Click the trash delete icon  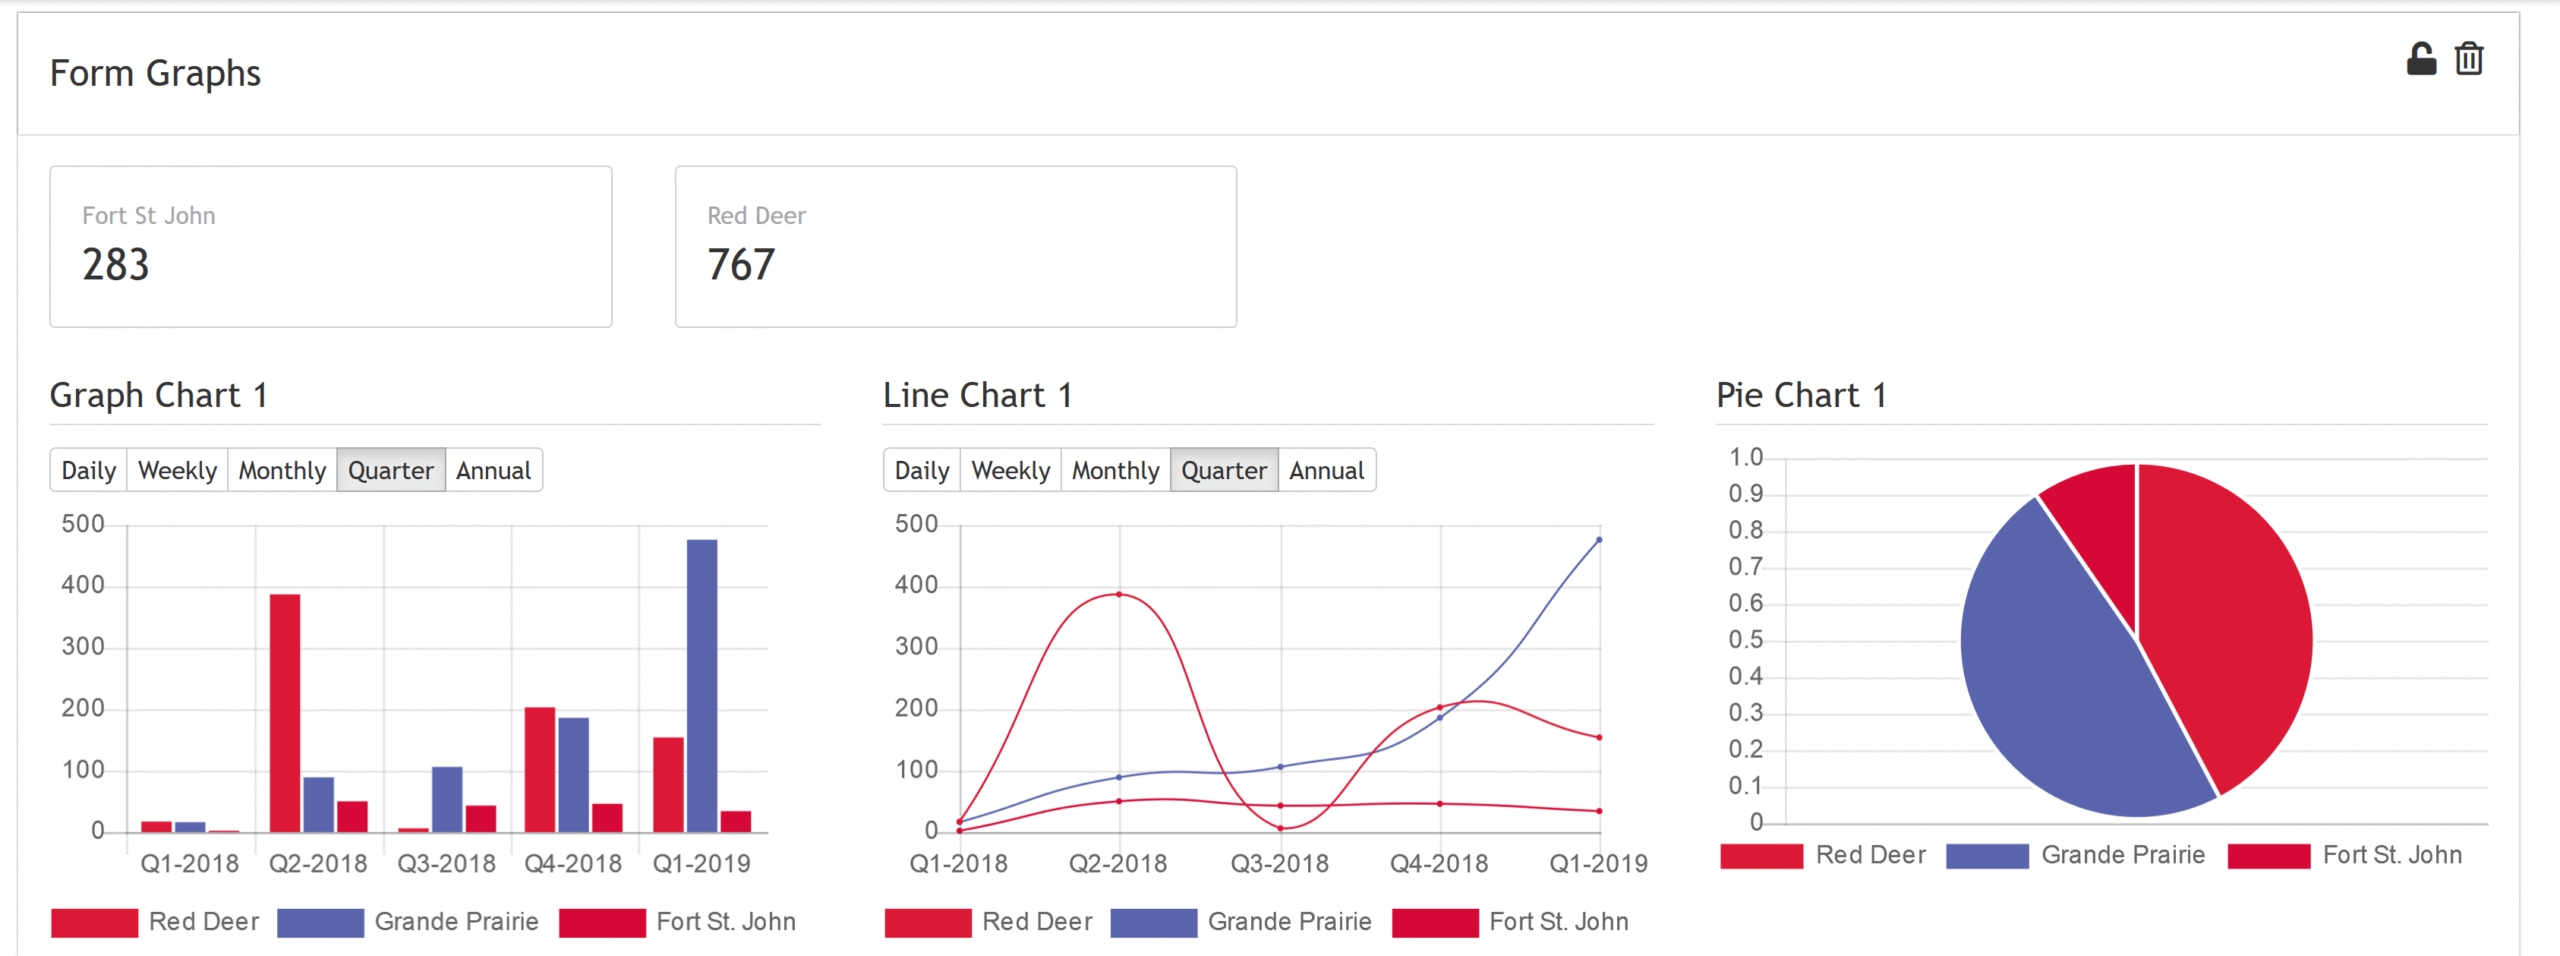pyautogui.click(x=2469, y=60)
